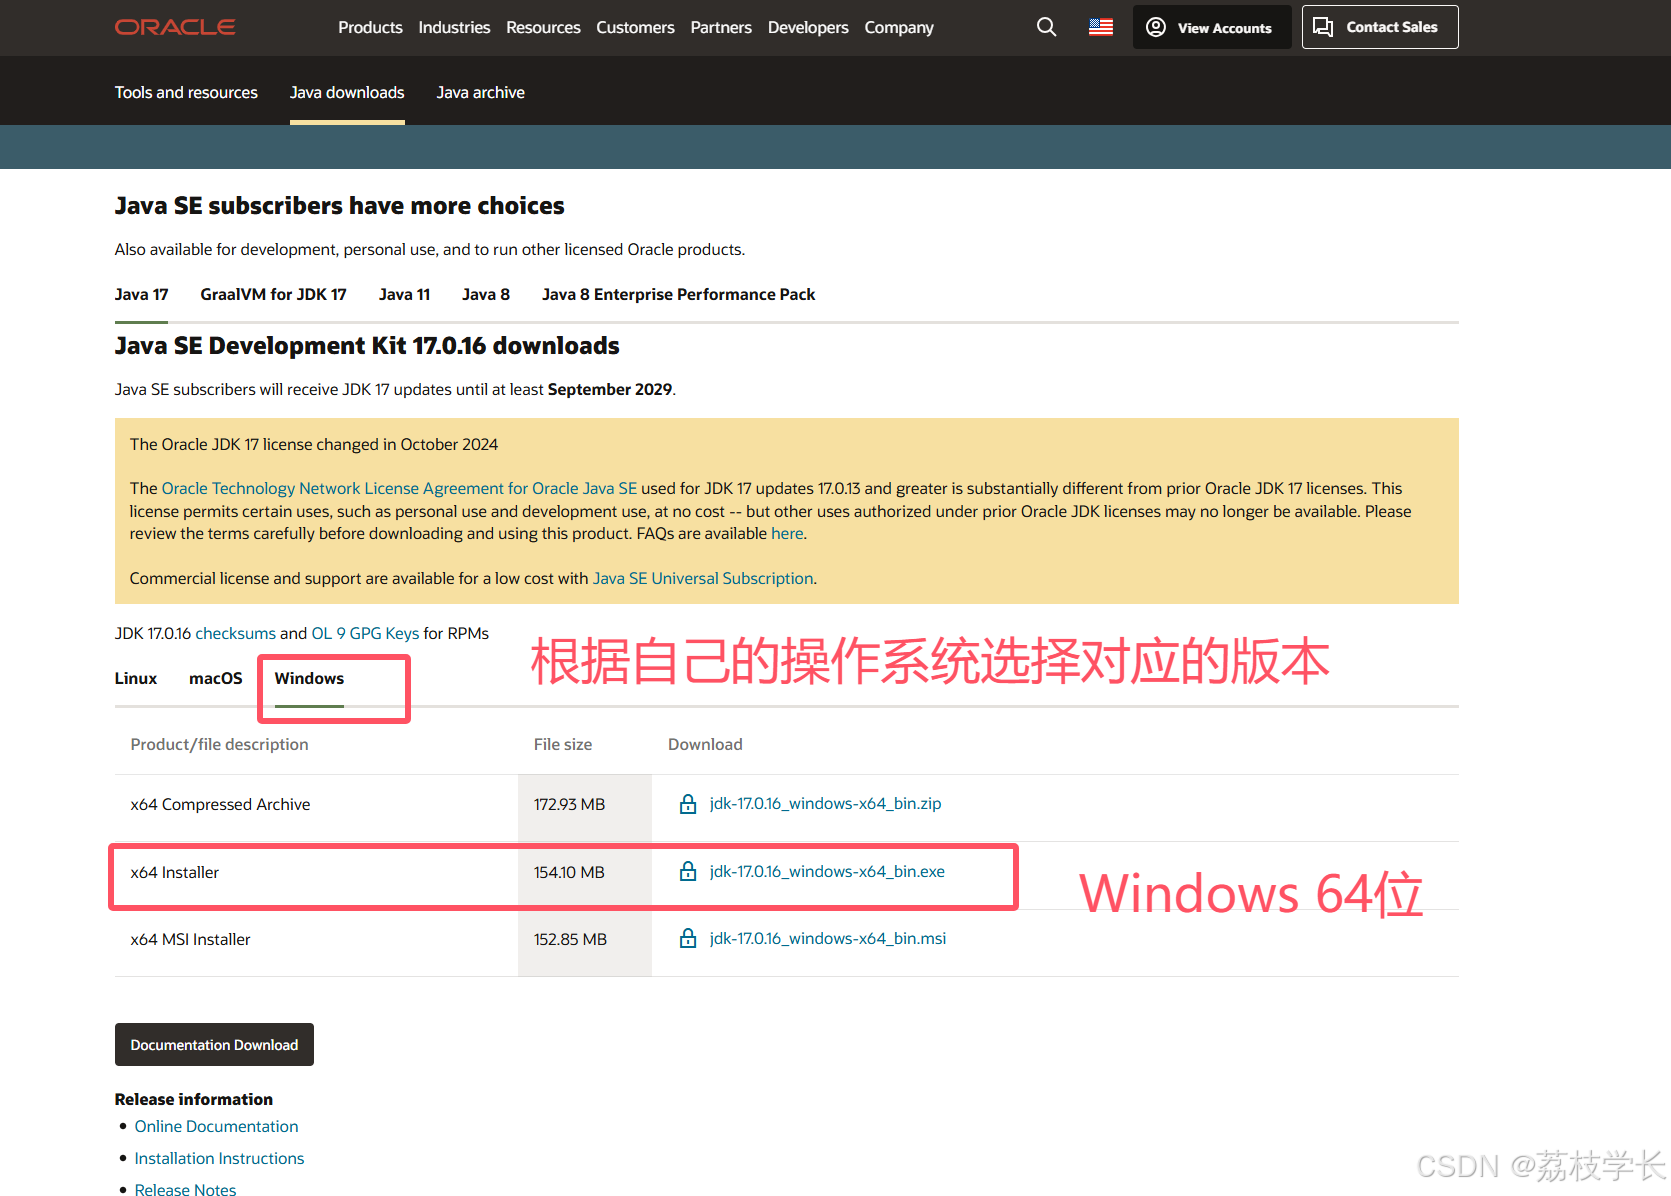Select the Java downloads tab
This screenshot has height=1196, width=1671.
(347, 92)
